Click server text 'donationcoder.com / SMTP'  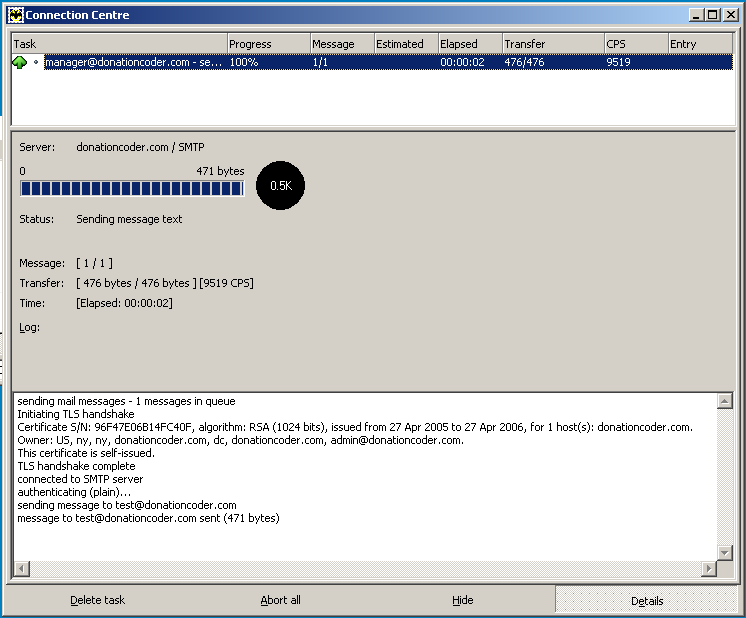click(140, 147)
